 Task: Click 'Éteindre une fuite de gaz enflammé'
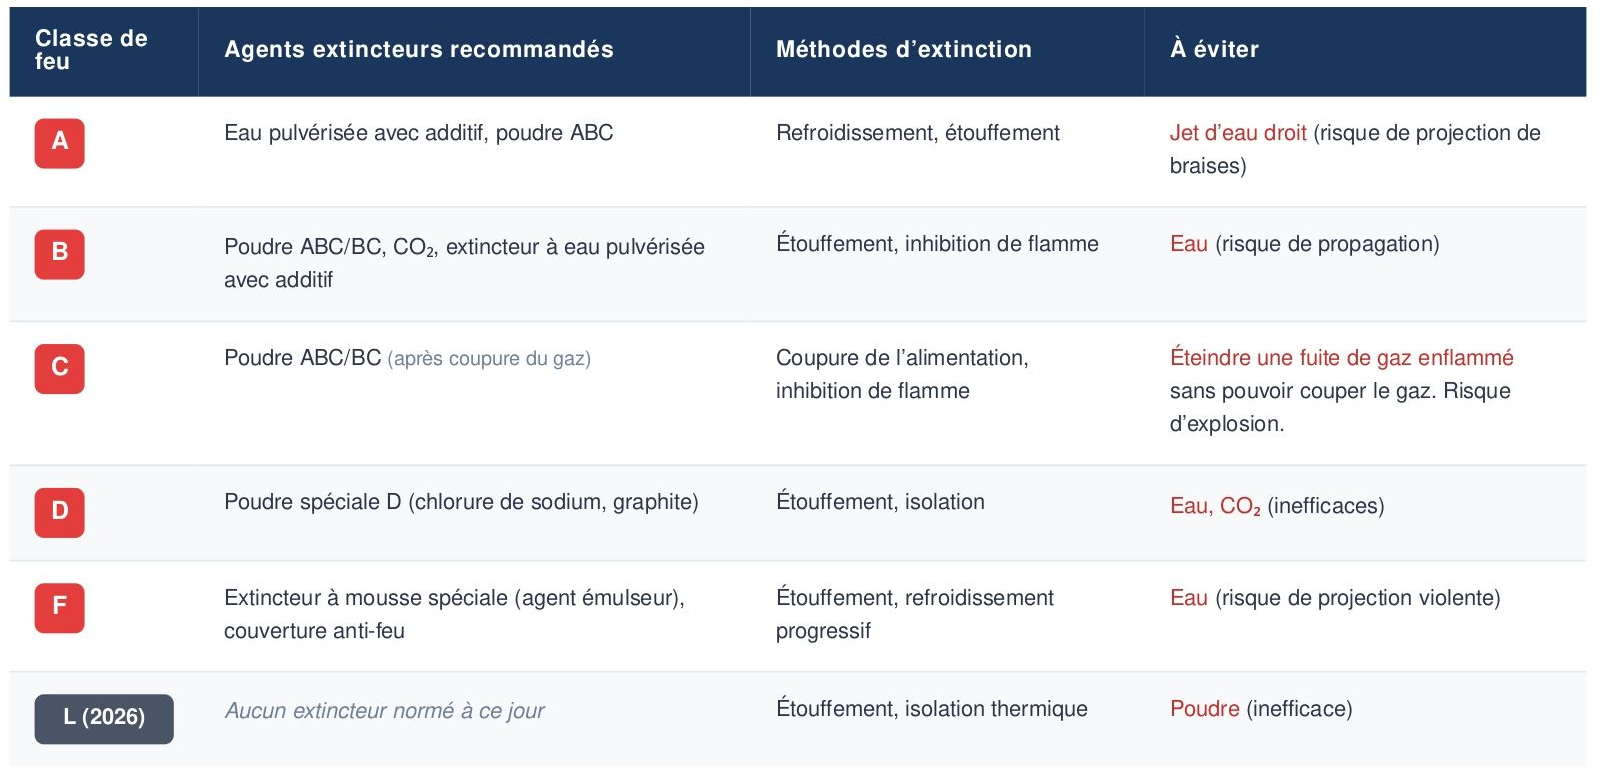point(1342,358)
